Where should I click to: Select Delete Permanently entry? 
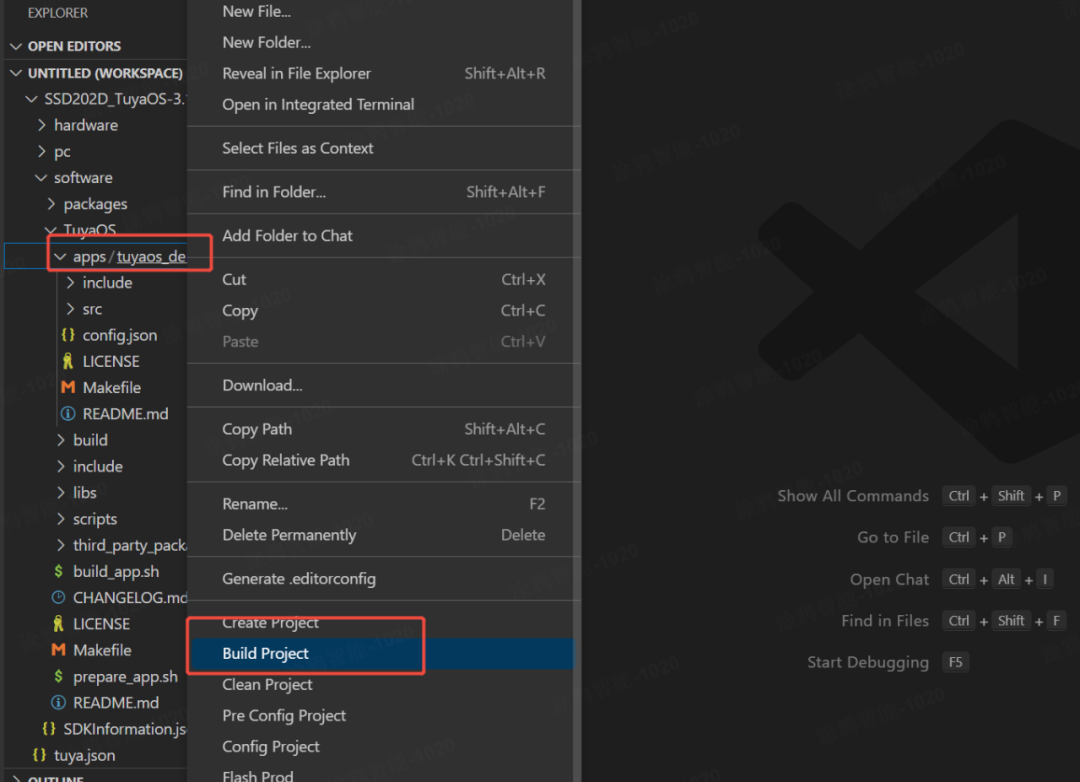(383, 535)
